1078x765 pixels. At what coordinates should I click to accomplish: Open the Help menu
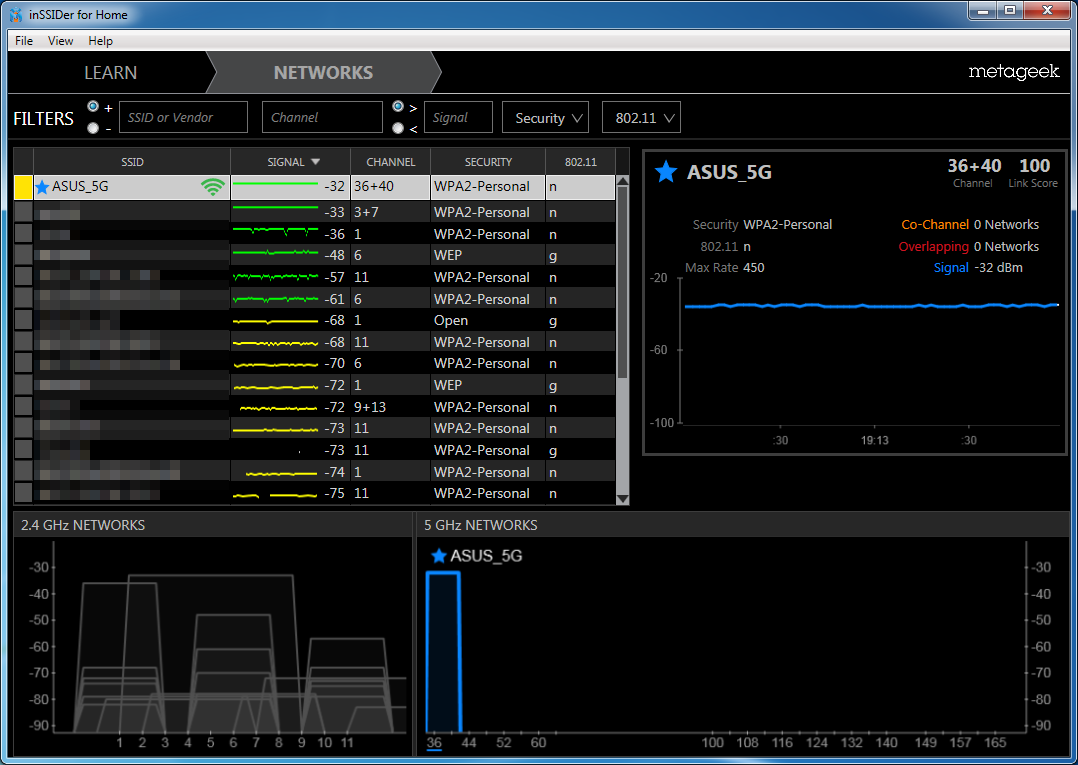100,41
